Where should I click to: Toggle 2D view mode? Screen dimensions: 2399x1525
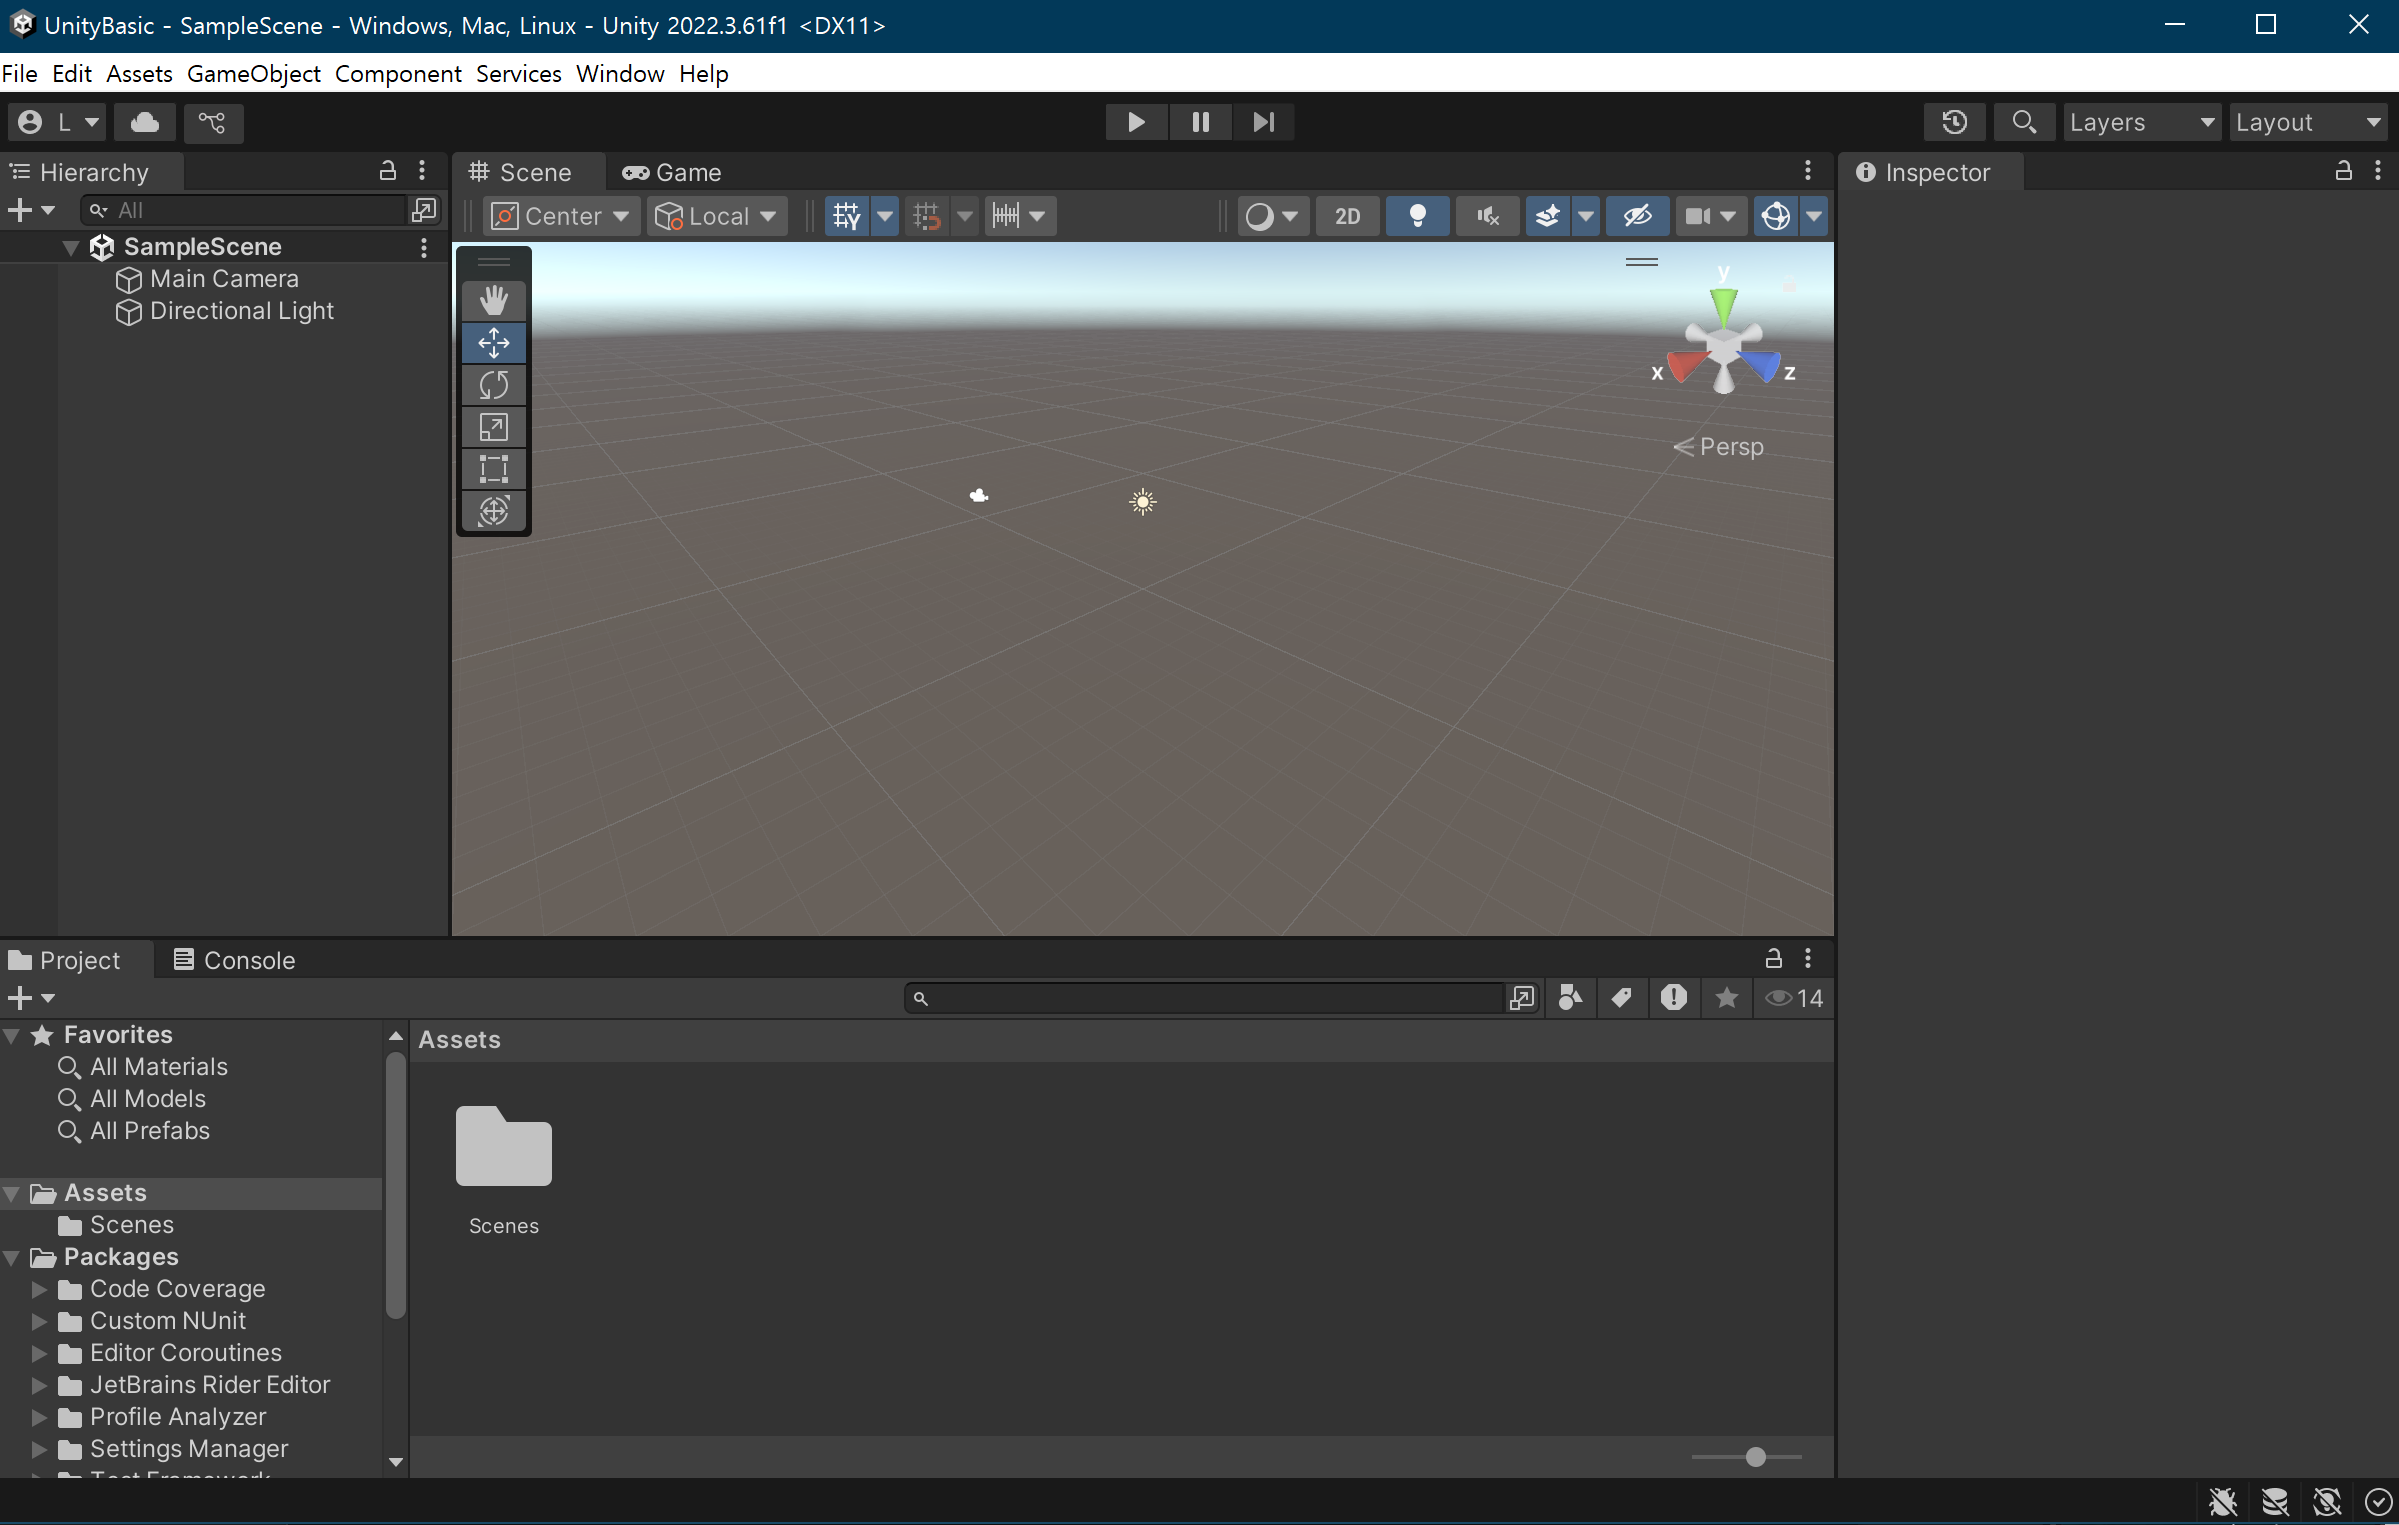coord(1347,216)
